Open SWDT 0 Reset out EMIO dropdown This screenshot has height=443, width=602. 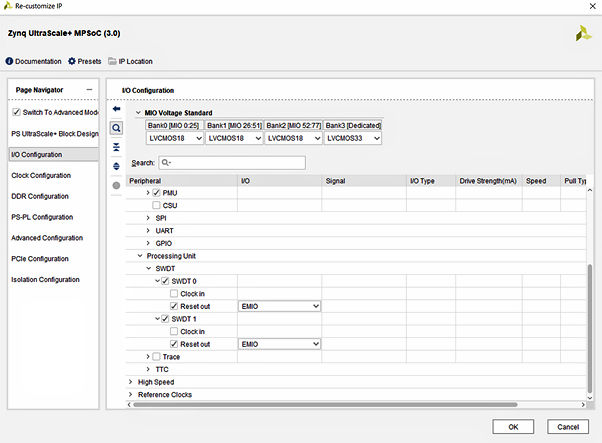(x=280, y=306)
